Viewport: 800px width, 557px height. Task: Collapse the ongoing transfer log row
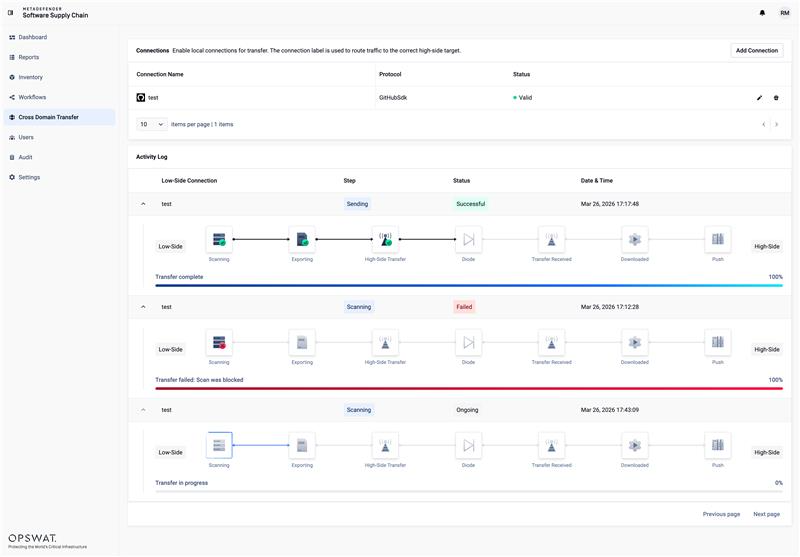point(143,410)
